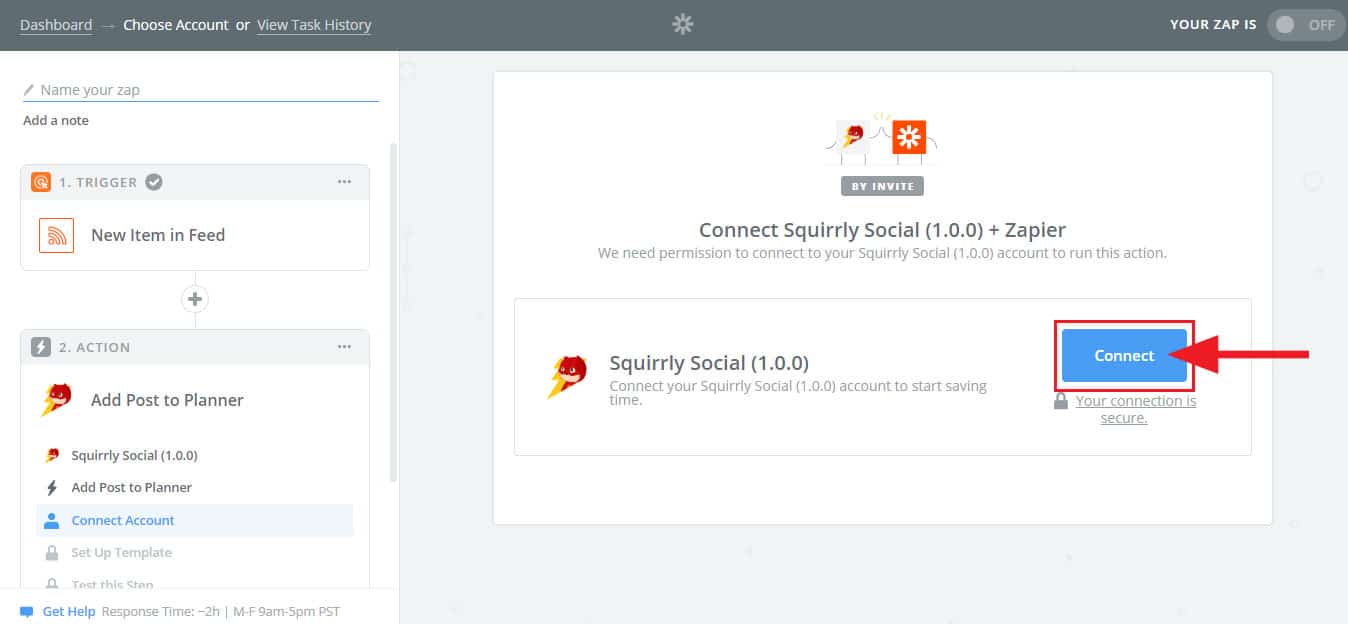The height and width of the screenshot is (624, 1348).
Task: Select the Set Up Template substep
Action: [121, 553]
